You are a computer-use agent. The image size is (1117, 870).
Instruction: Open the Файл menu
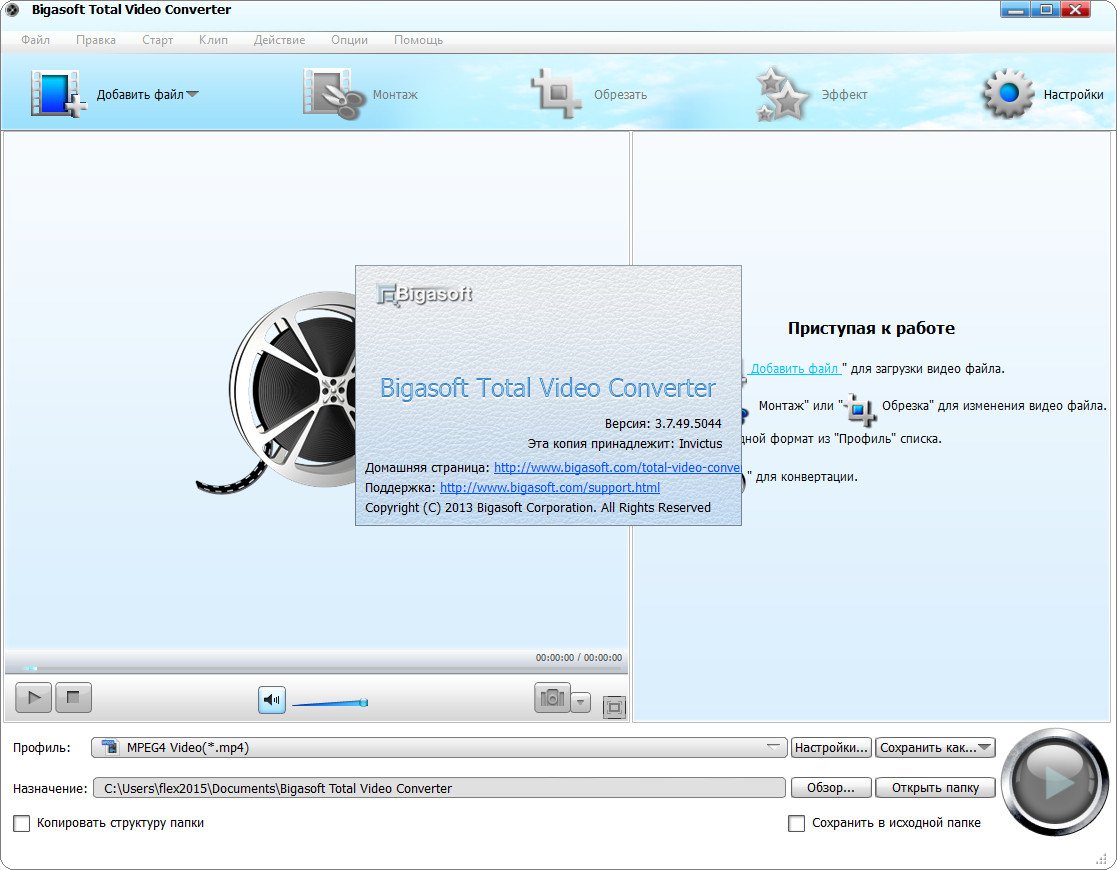(x=35, y=40)
